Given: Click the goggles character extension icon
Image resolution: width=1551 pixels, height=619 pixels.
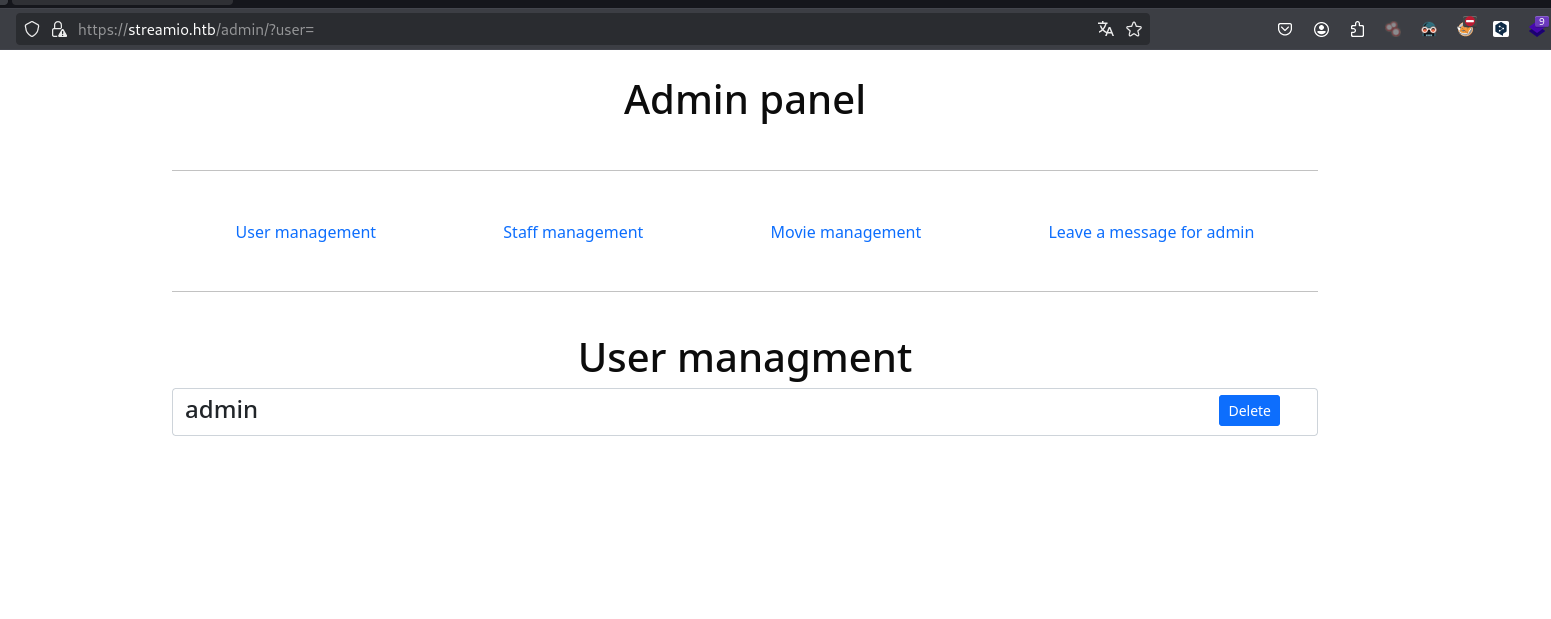Looking at the screenshot, I should click(x=1429, y=29).
